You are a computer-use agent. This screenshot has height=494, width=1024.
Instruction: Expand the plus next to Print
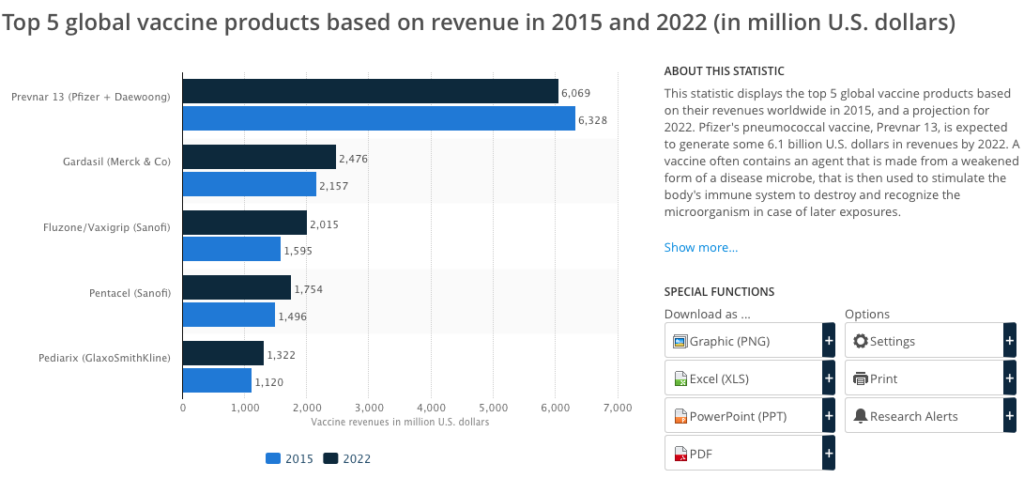tap(1010, 378)
